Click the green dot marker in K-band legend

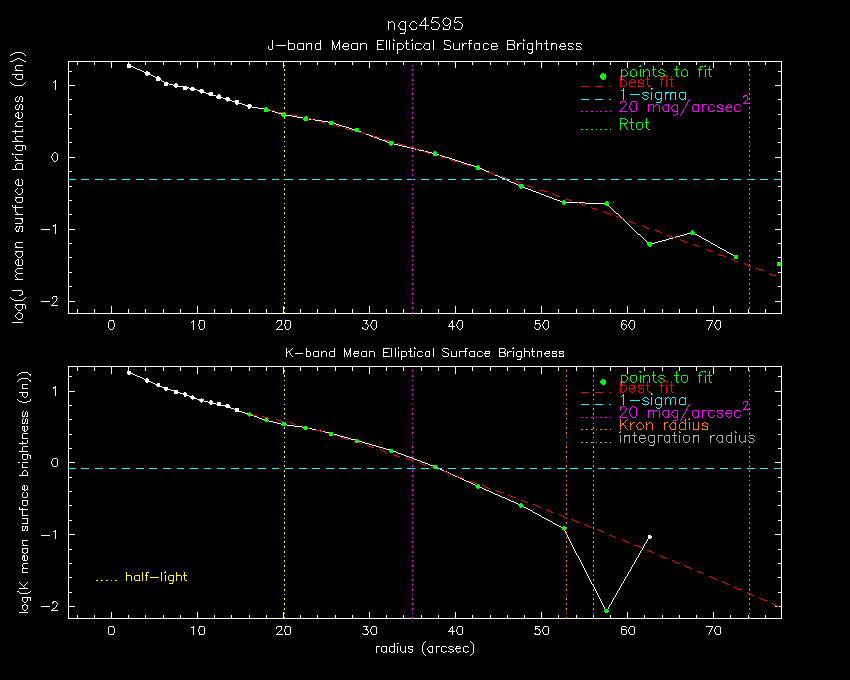coord(602,382)
